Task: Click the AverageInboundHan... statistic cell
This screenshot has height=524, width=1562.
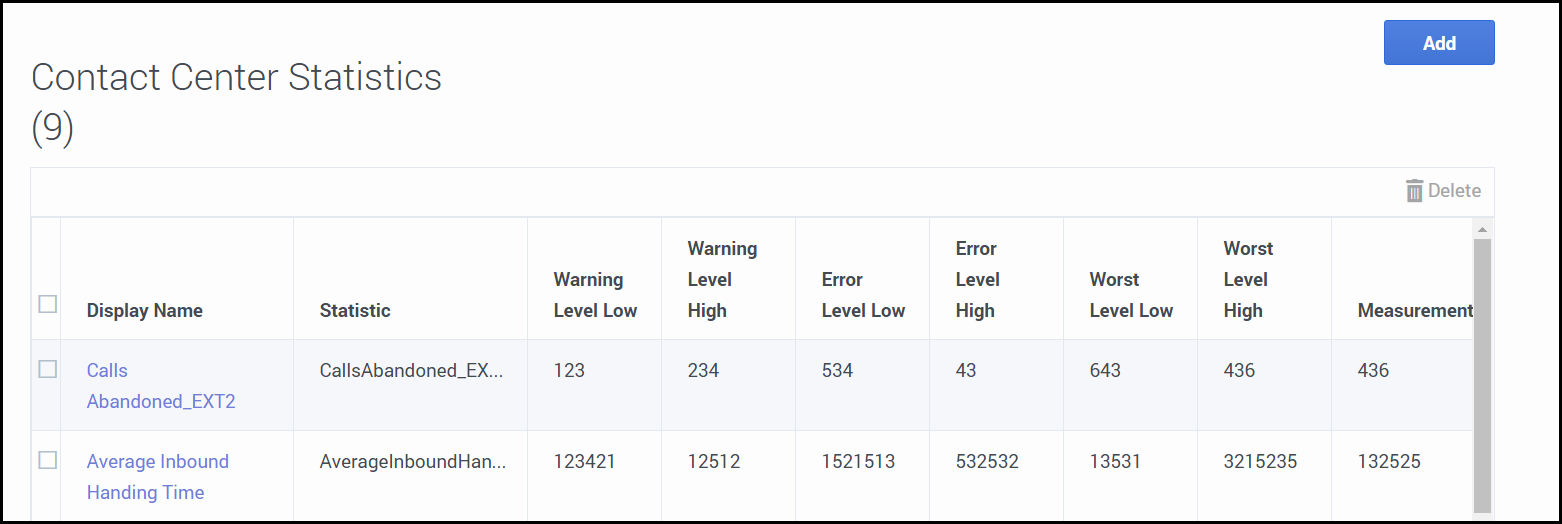Action: tap(412, 461)
